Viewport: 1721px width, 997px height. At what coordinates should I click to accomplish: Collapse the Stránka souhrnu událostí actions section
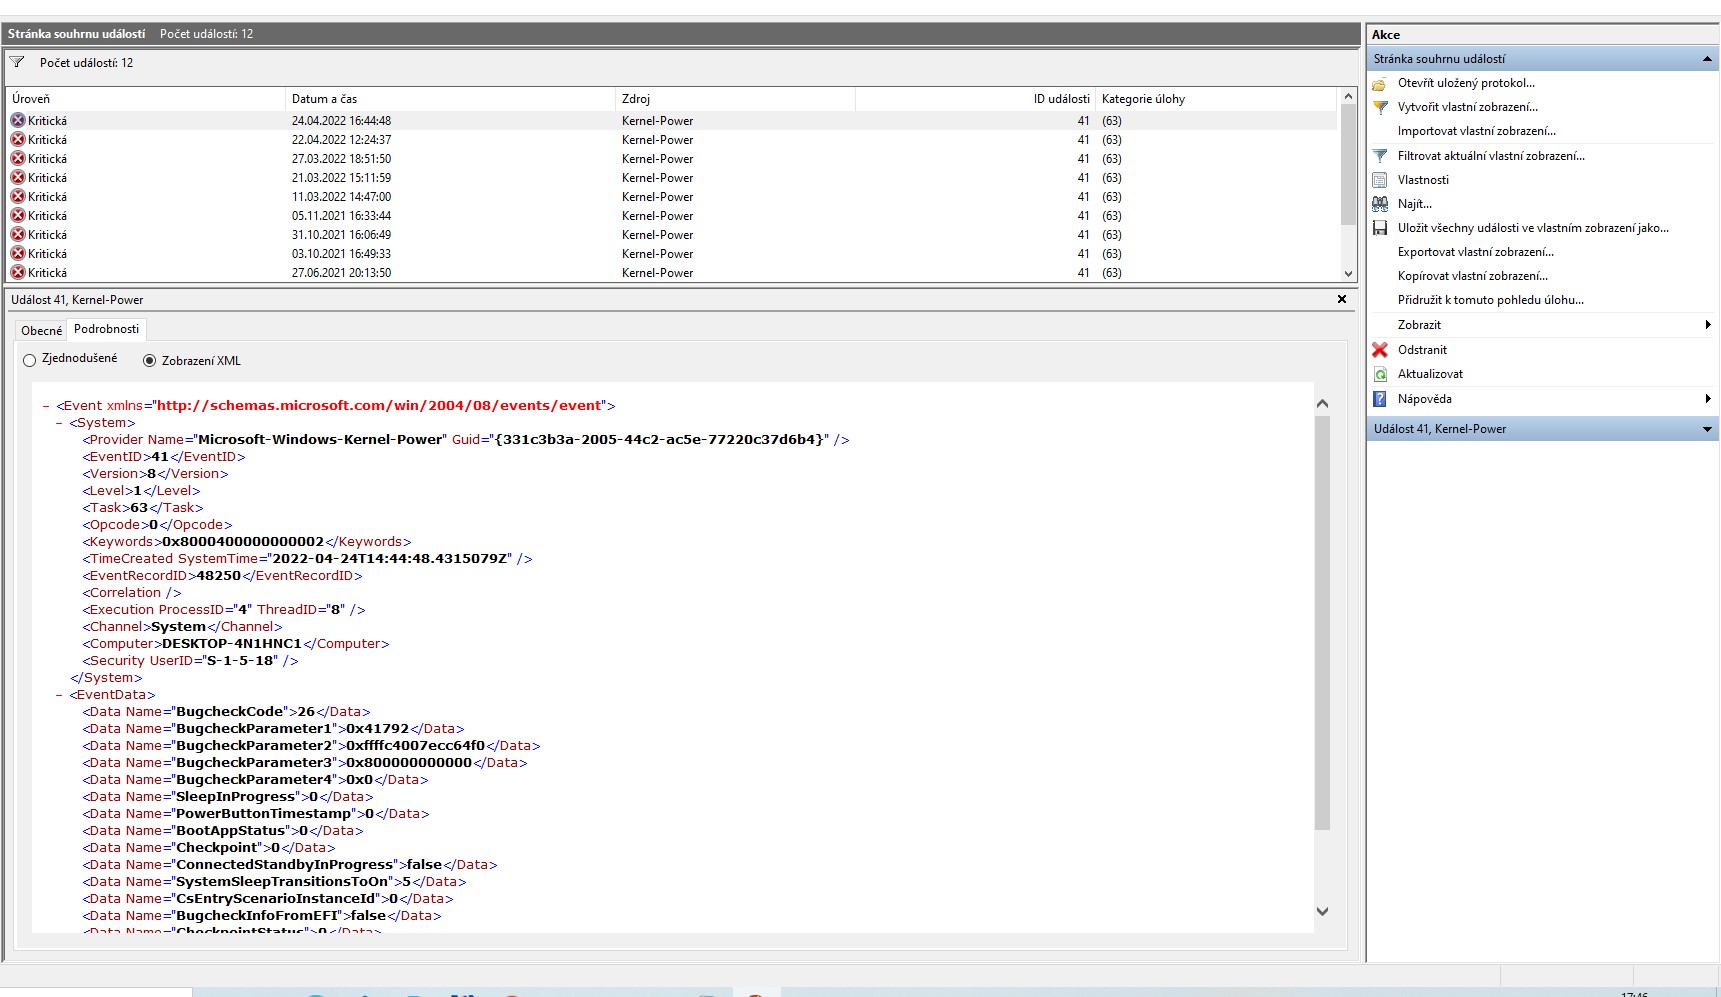[x=1706, y=59]
